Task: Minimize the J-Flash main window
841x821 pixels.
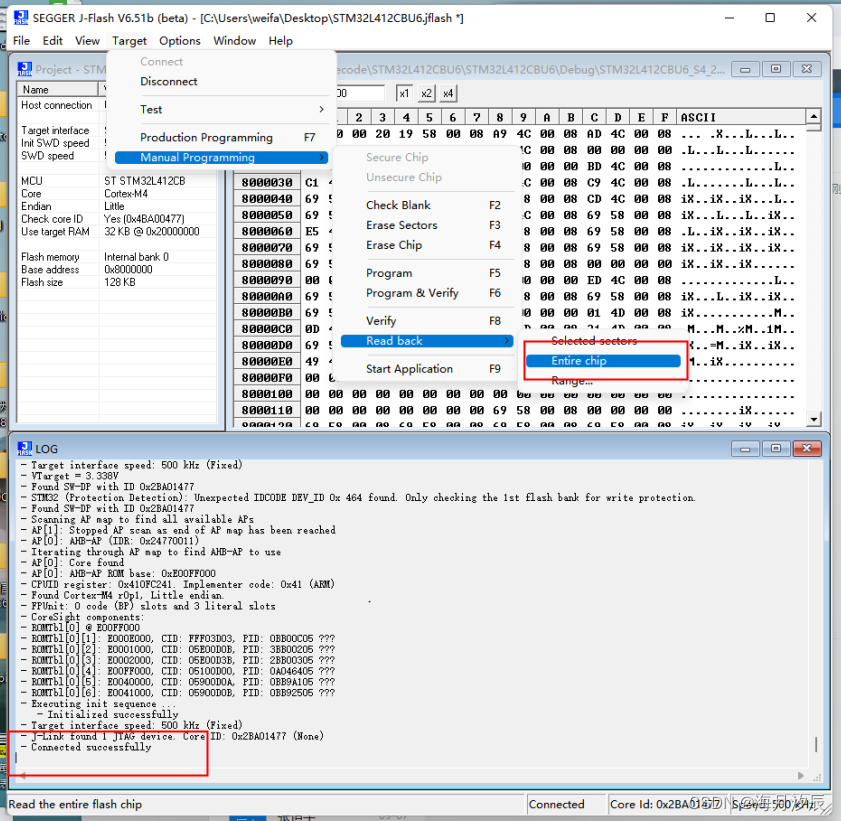Action: [x=729, y=18]
